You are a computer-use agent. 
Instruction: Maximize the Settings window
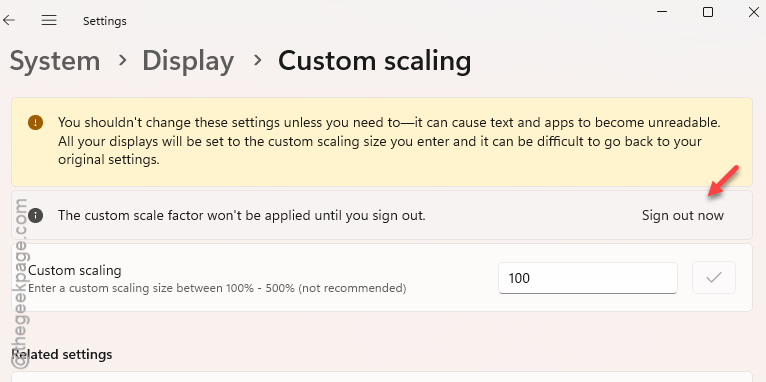[x=708, y=12]
